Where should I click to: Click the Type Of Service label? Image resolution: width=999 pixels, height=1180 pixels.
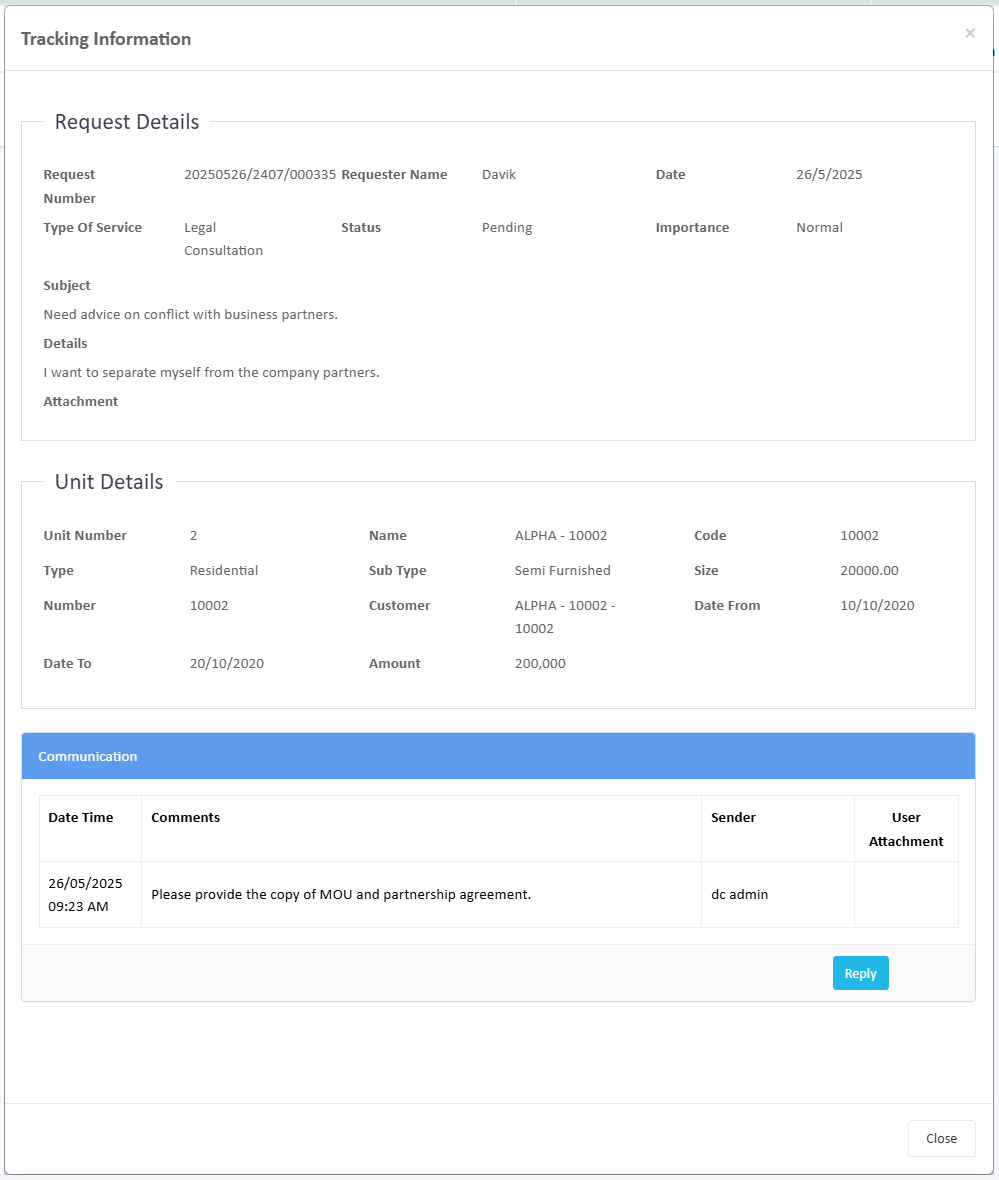(93, 228)
